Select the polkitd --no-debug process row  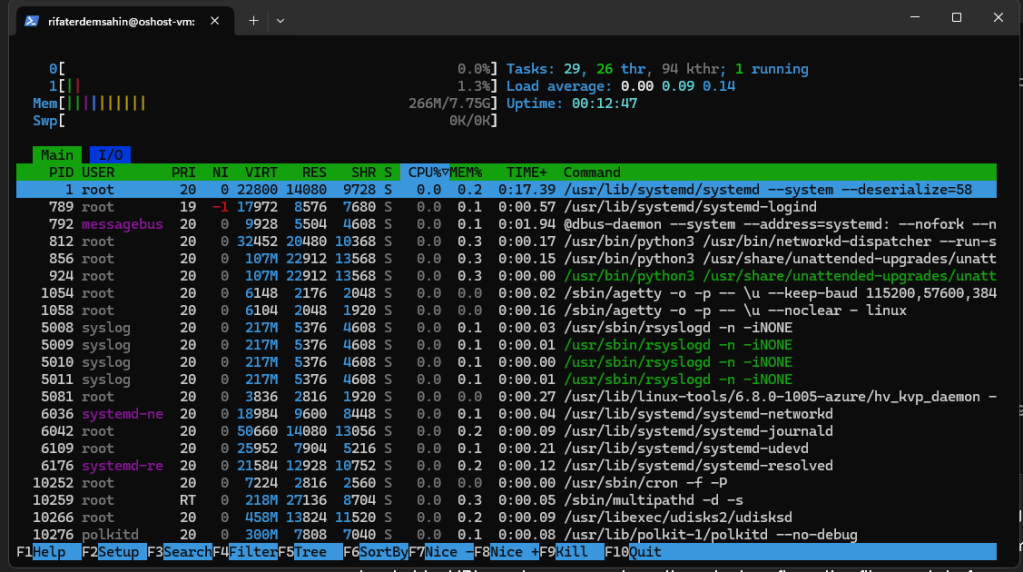tap(506, 535)
